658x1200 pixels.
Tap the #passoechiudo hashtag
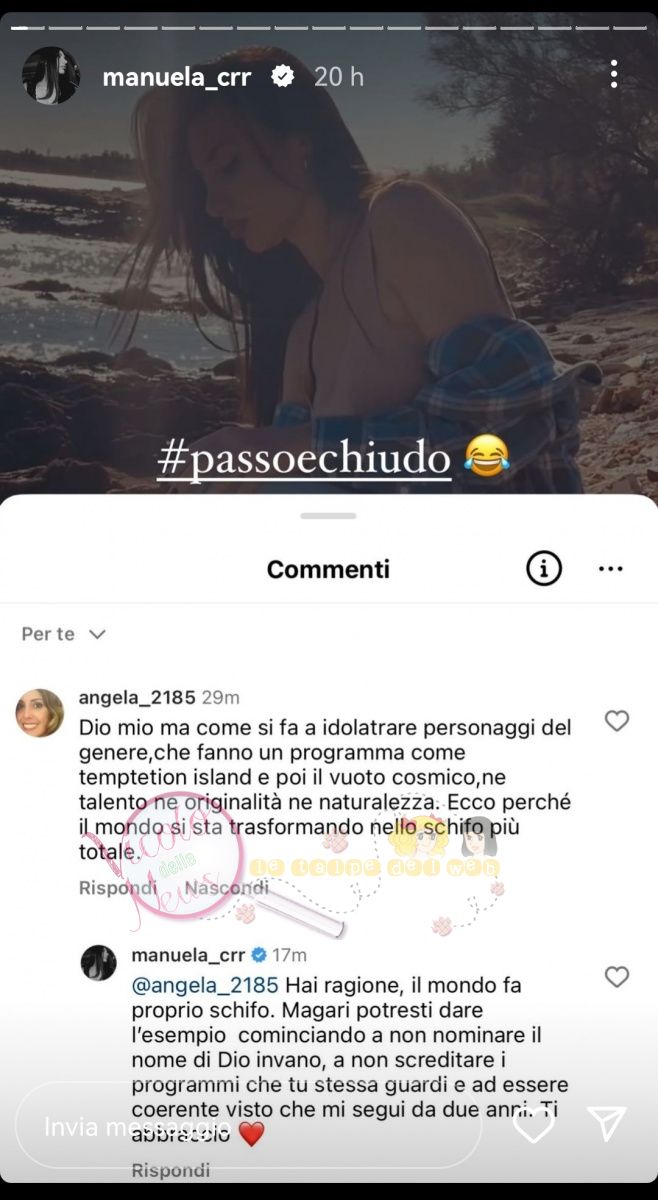pos(304,458)
